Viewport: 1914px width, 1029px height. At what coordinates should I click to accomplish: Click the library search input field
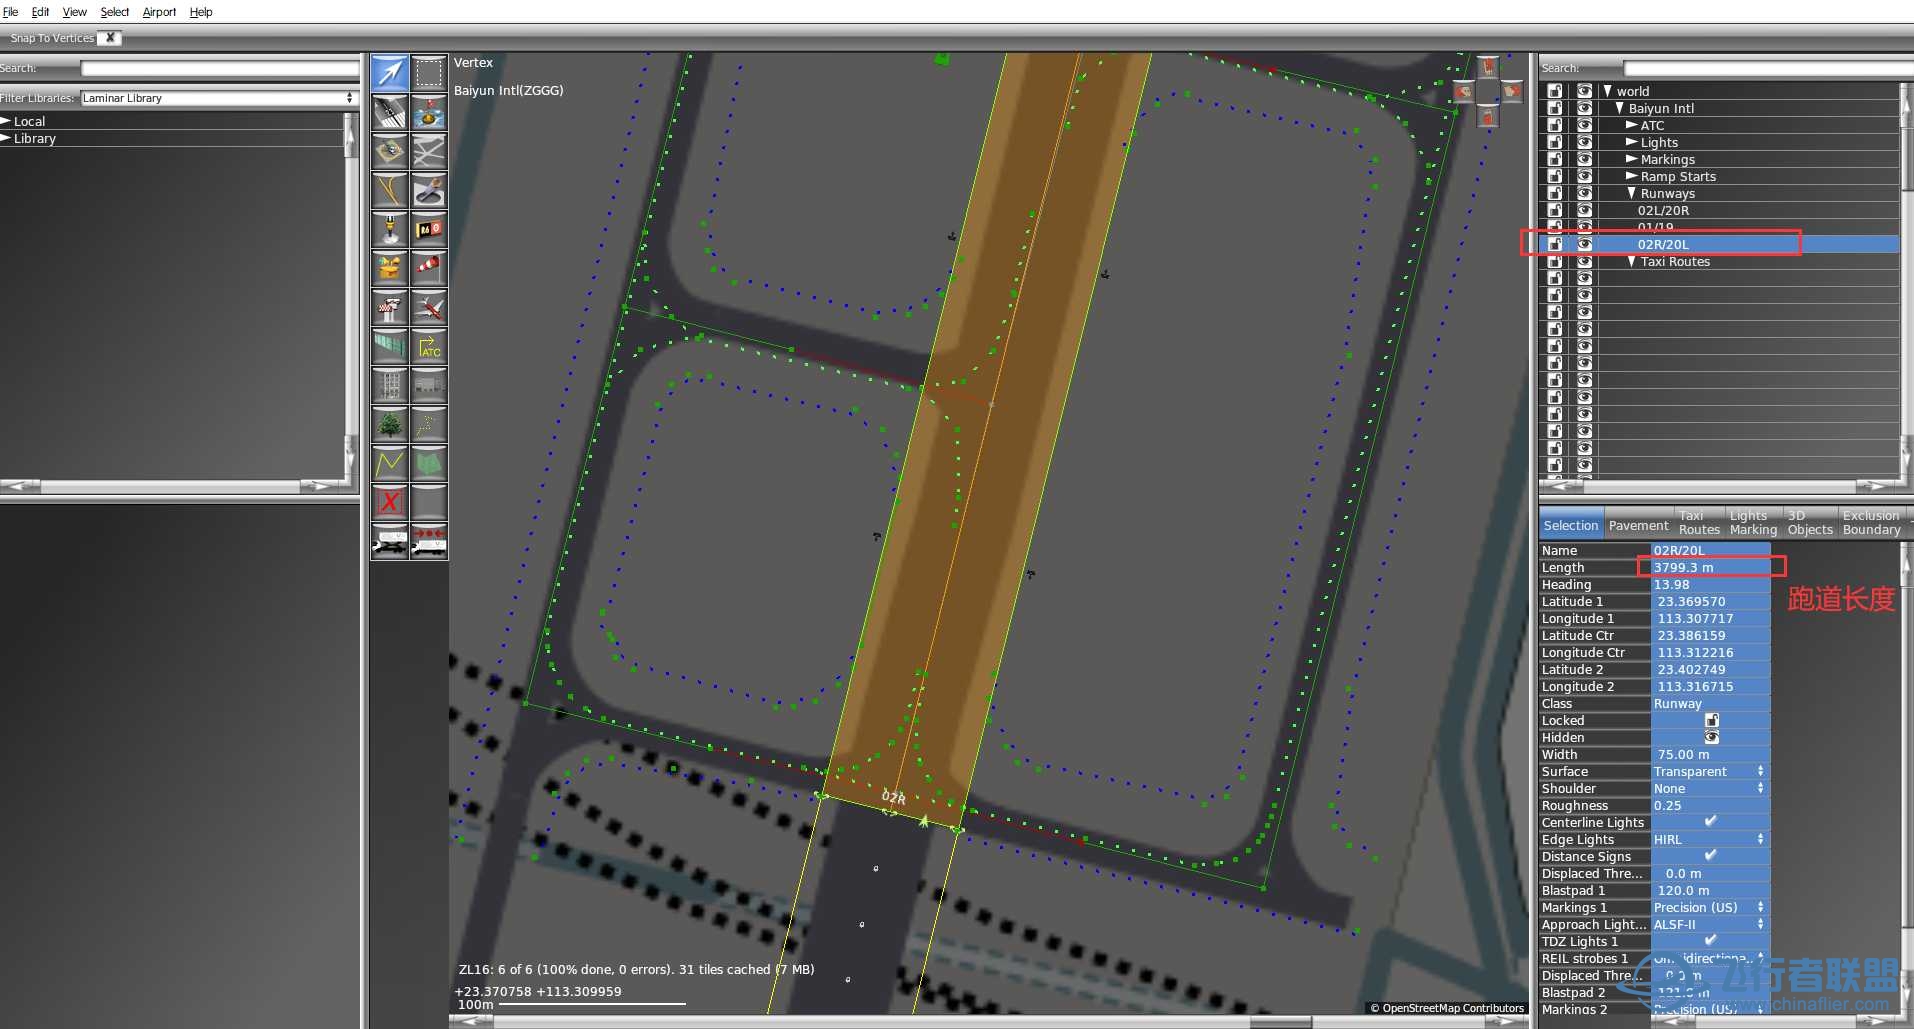pyautogui.click(x=220, y=68)
